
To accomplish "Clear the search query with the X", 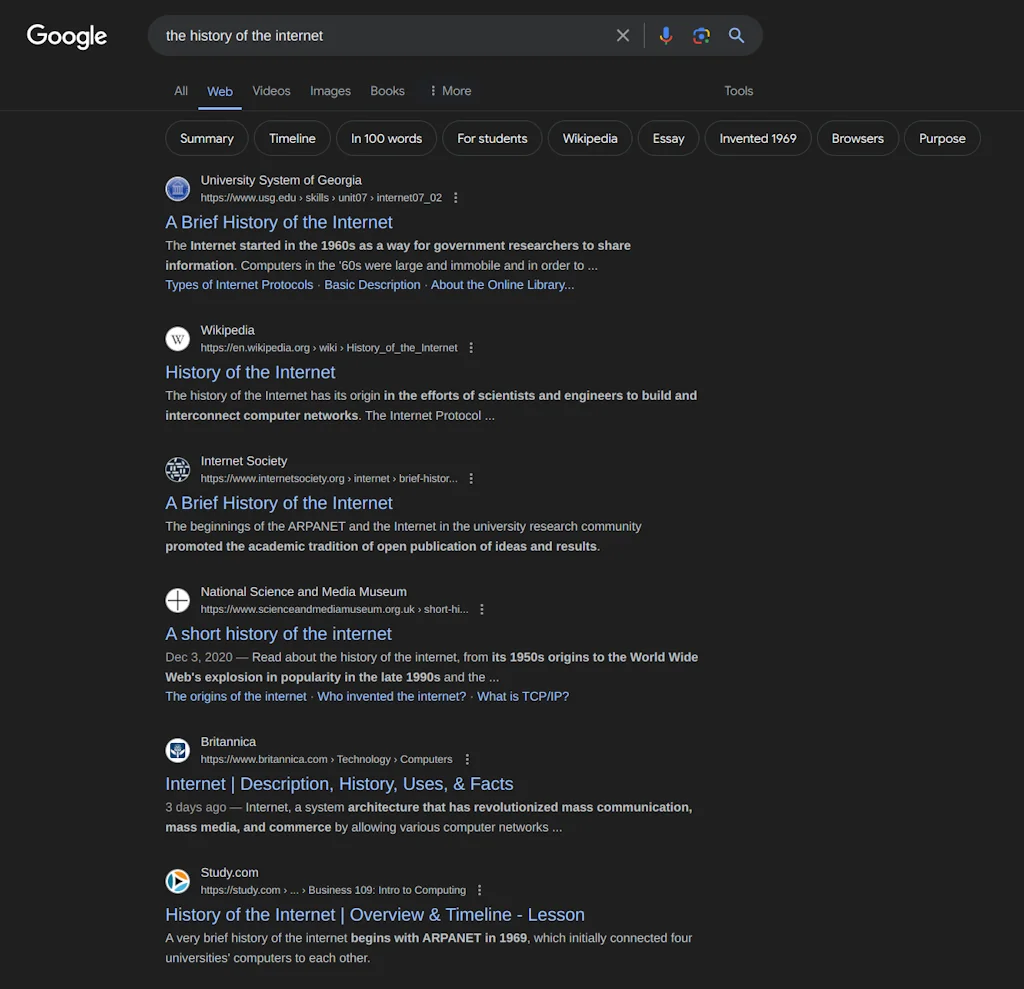I will coord(622,35).
